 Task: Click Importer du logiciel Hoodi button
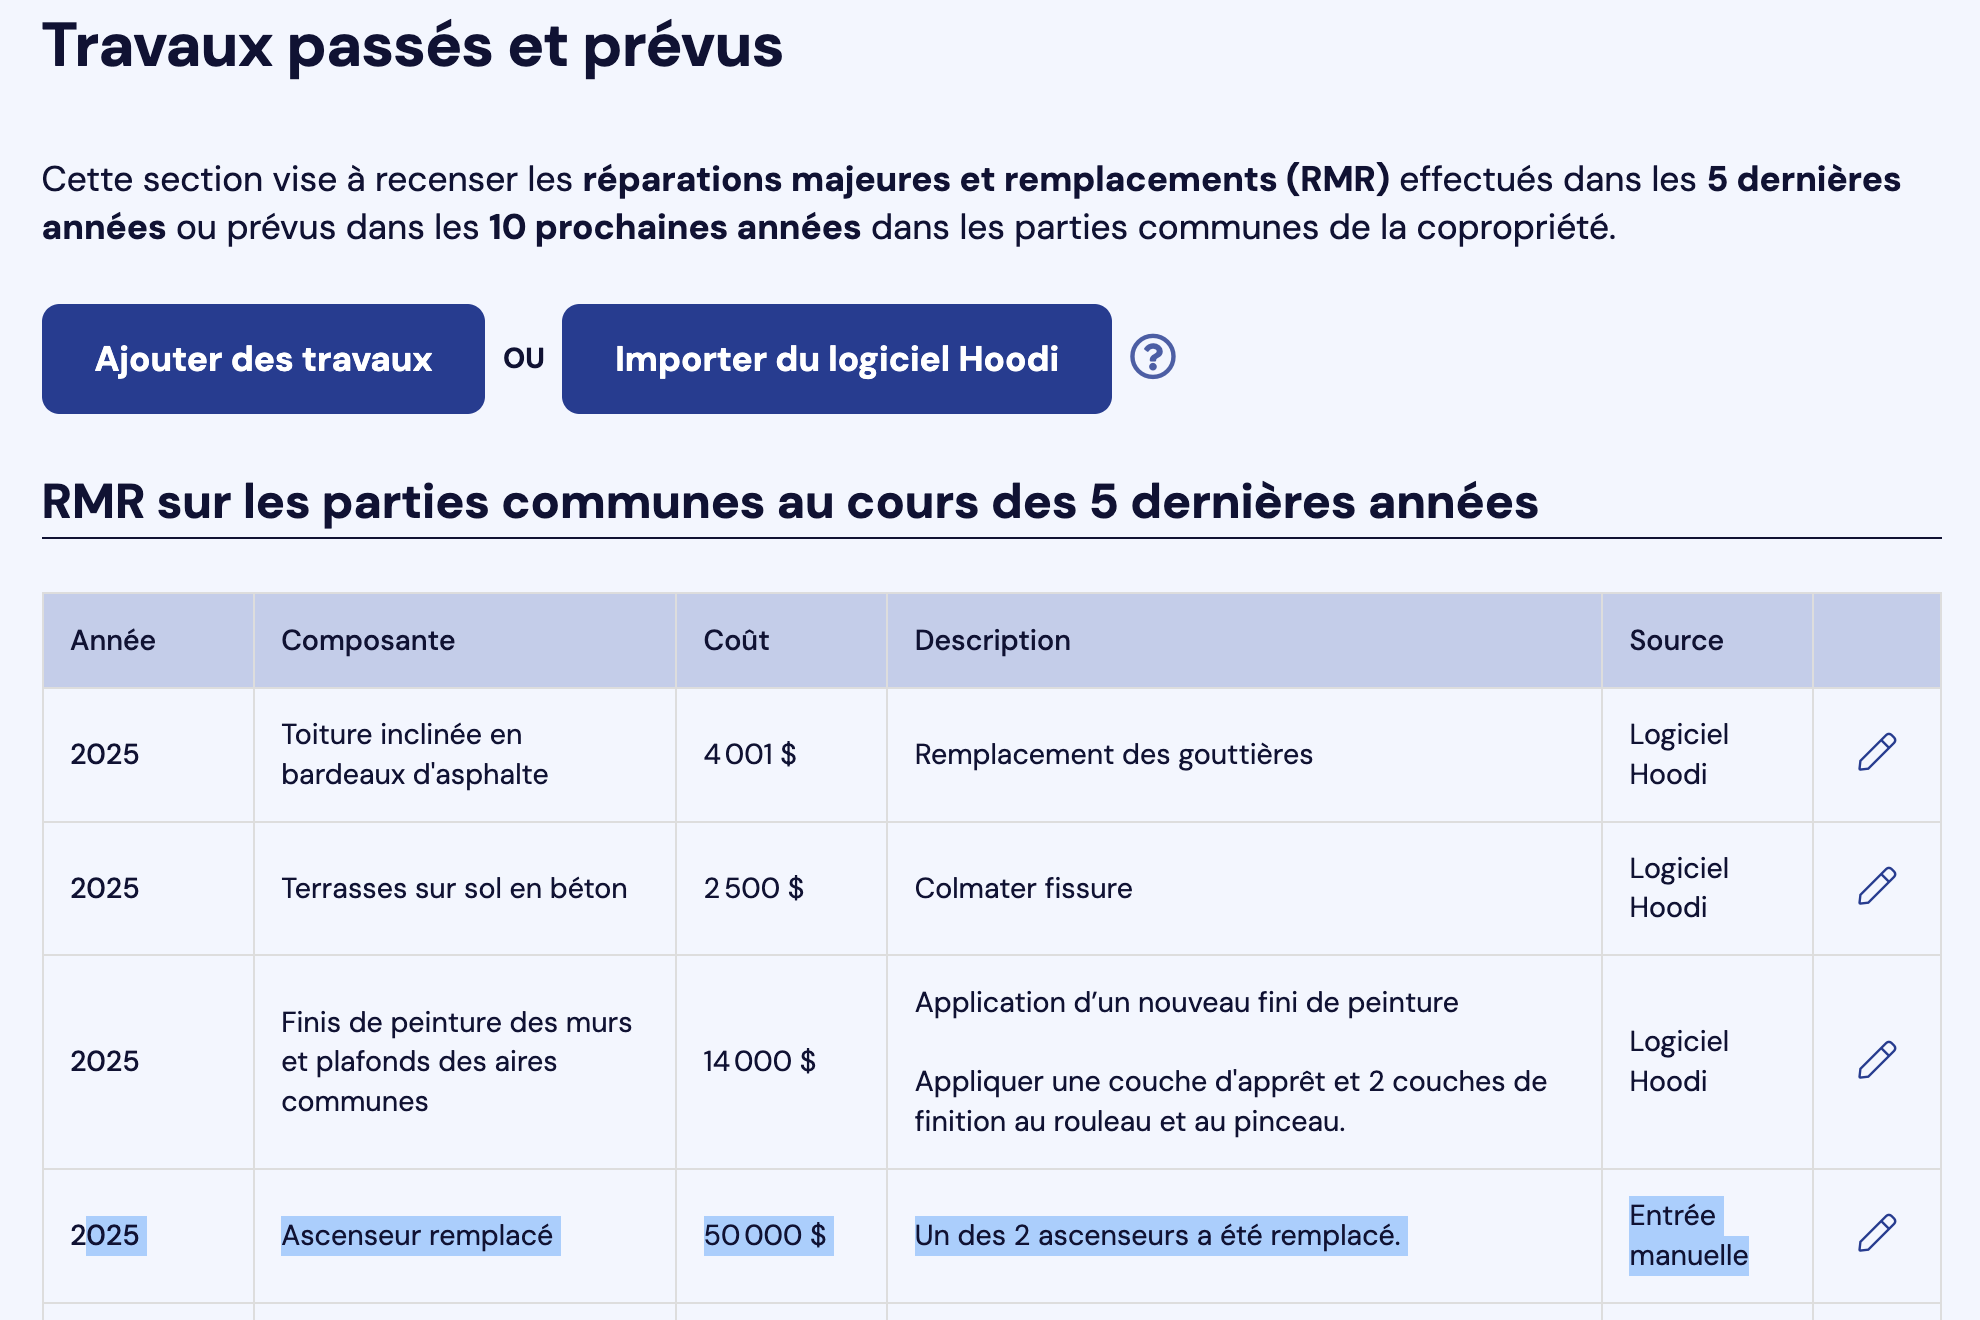point(836,359)
